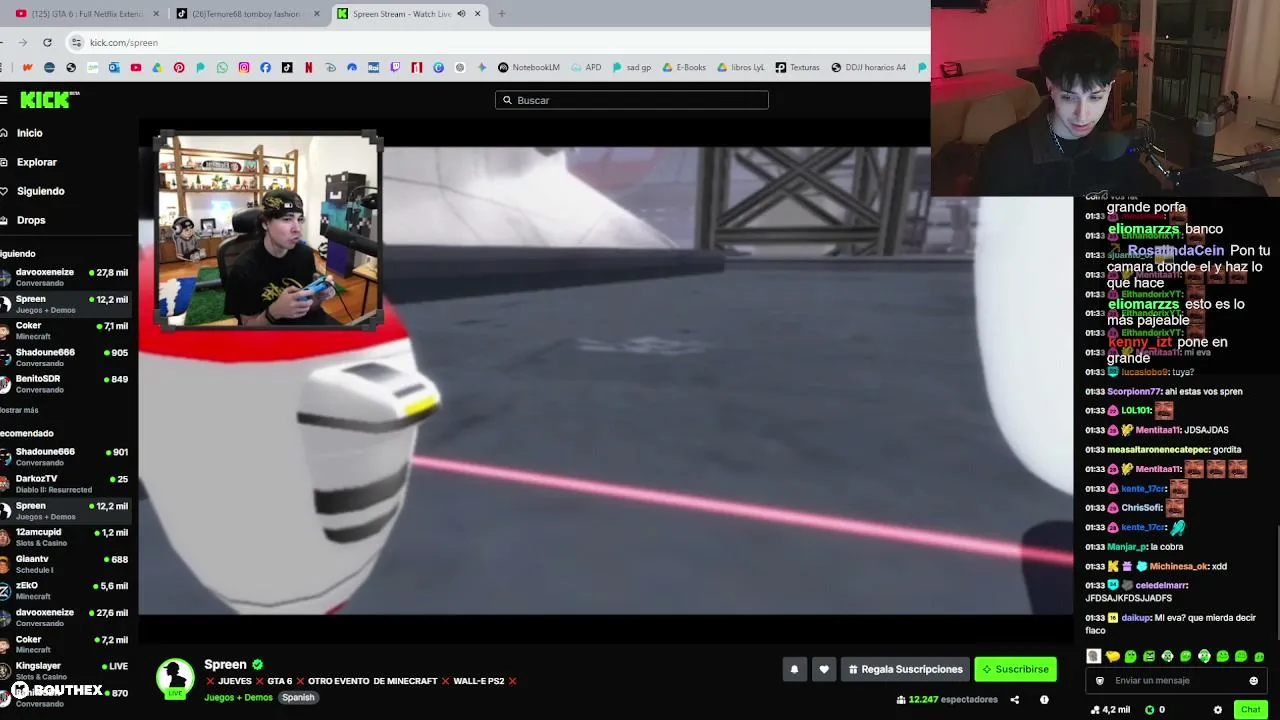Click the Spanish language tag
1280x720 pixels.
pyautogui.click(x=298, y=697)
